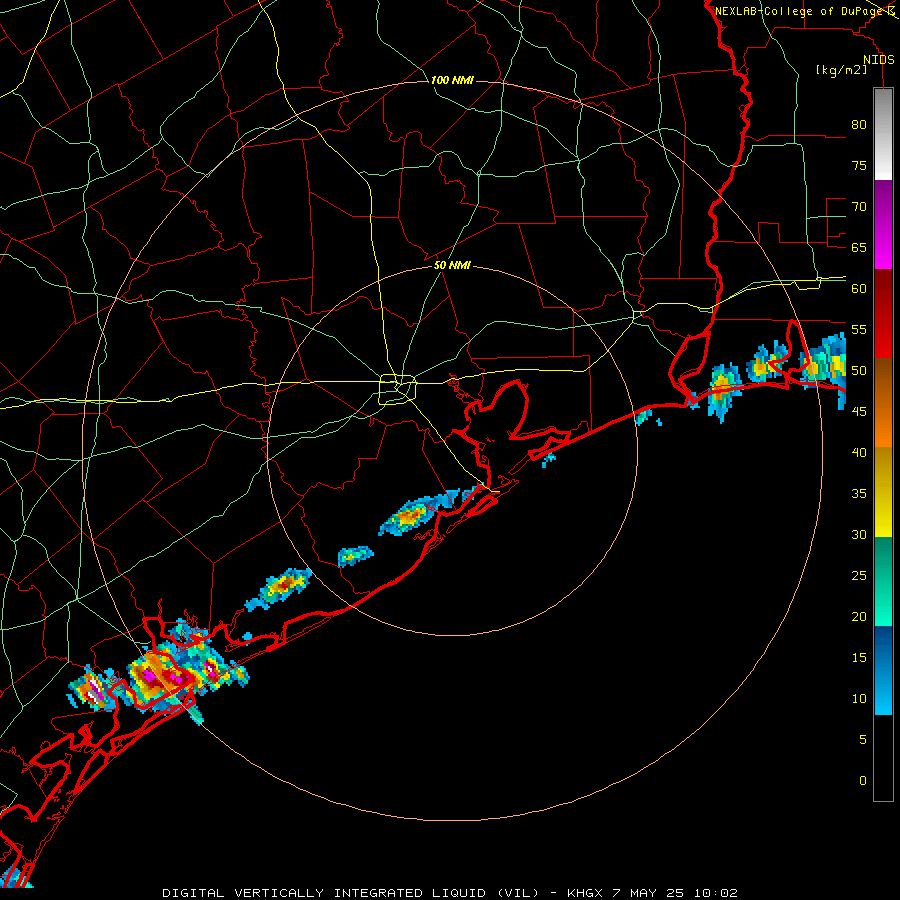Select the 55 value on the color scale
Viewport: 900px width, 900px height.
(859, 329)
